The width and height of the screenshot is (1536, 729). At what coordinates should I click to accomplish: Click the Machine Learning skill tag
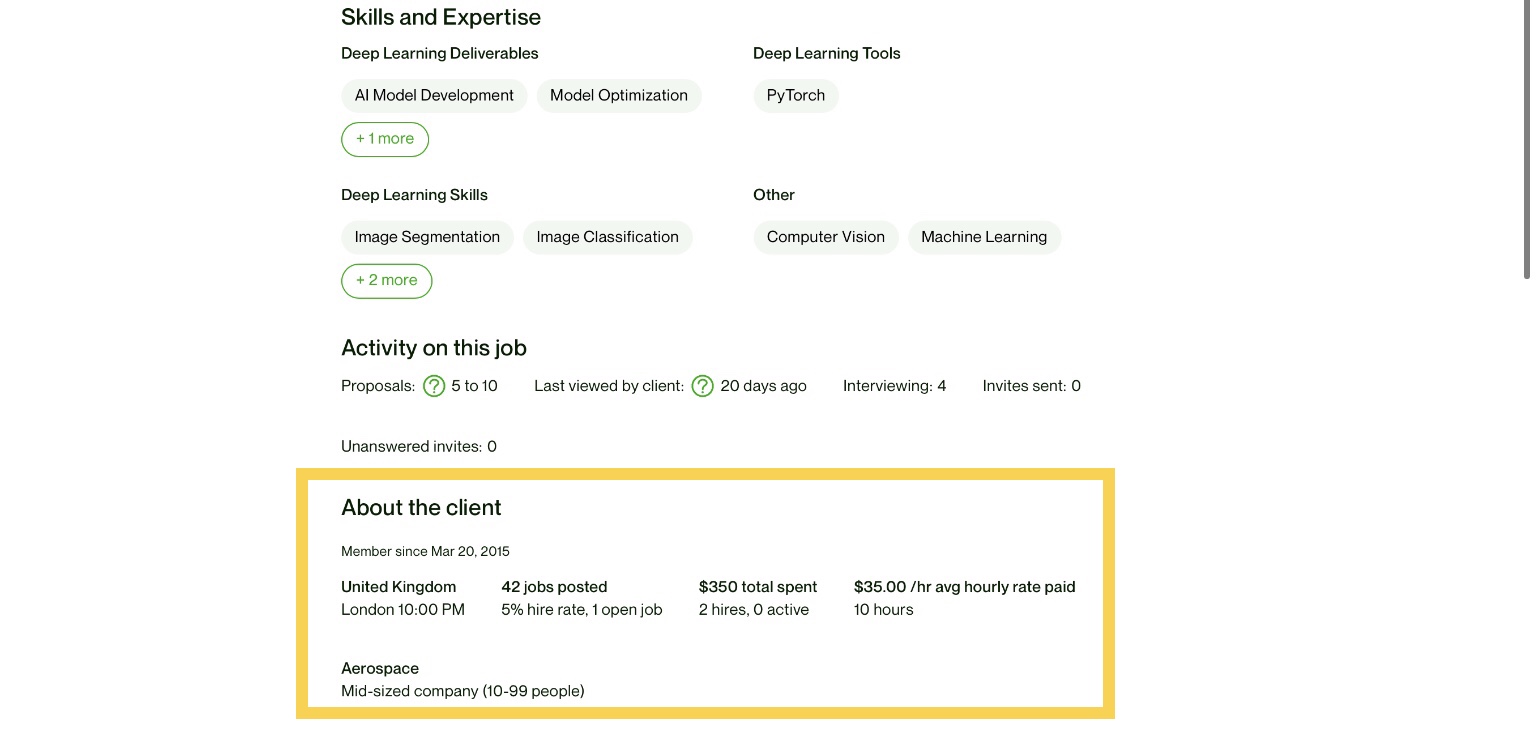click(x=984, y=237)
